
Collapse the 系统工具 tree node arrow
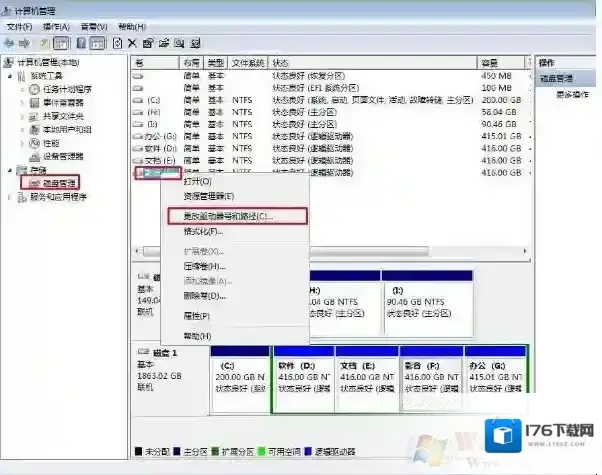tap(10, 76)
